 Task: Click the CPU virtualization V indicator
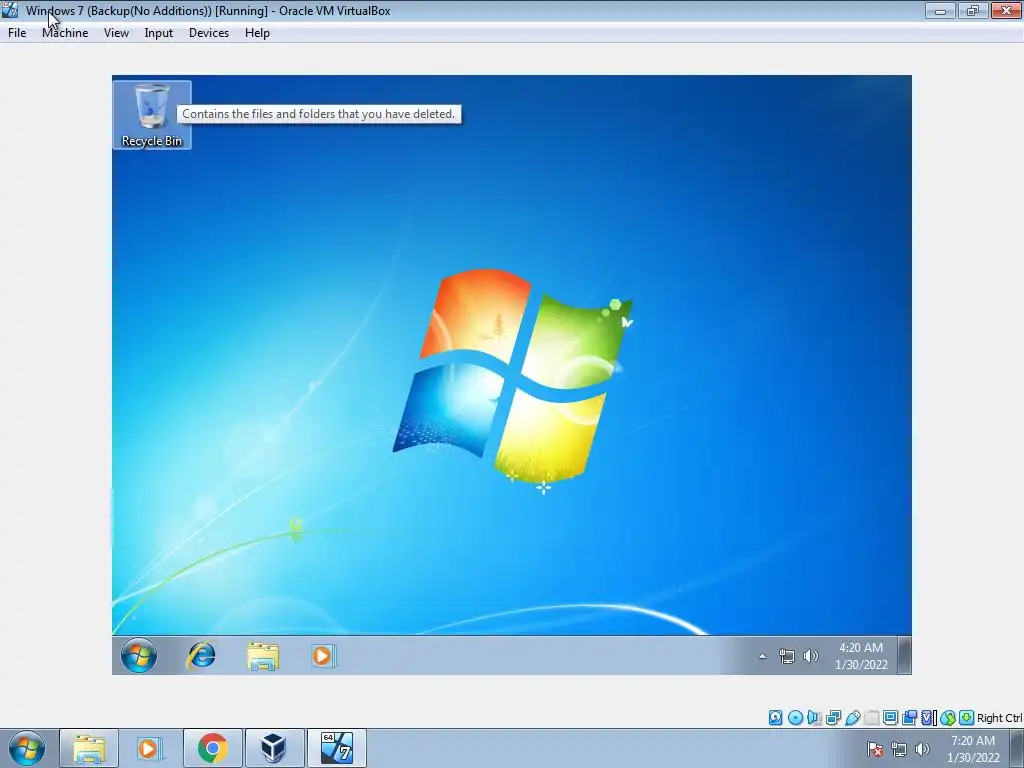(927, 718)
